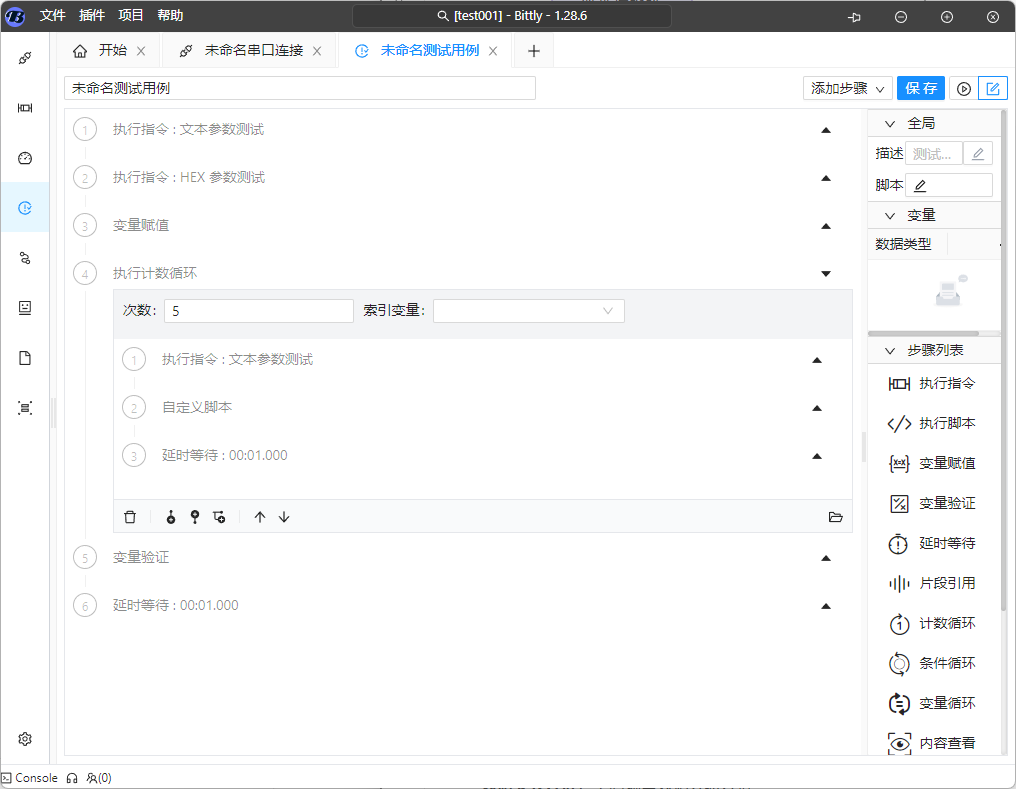Click the 计数循环 step icon
The image size is (1016, 789).
click(x=899, y=624)
